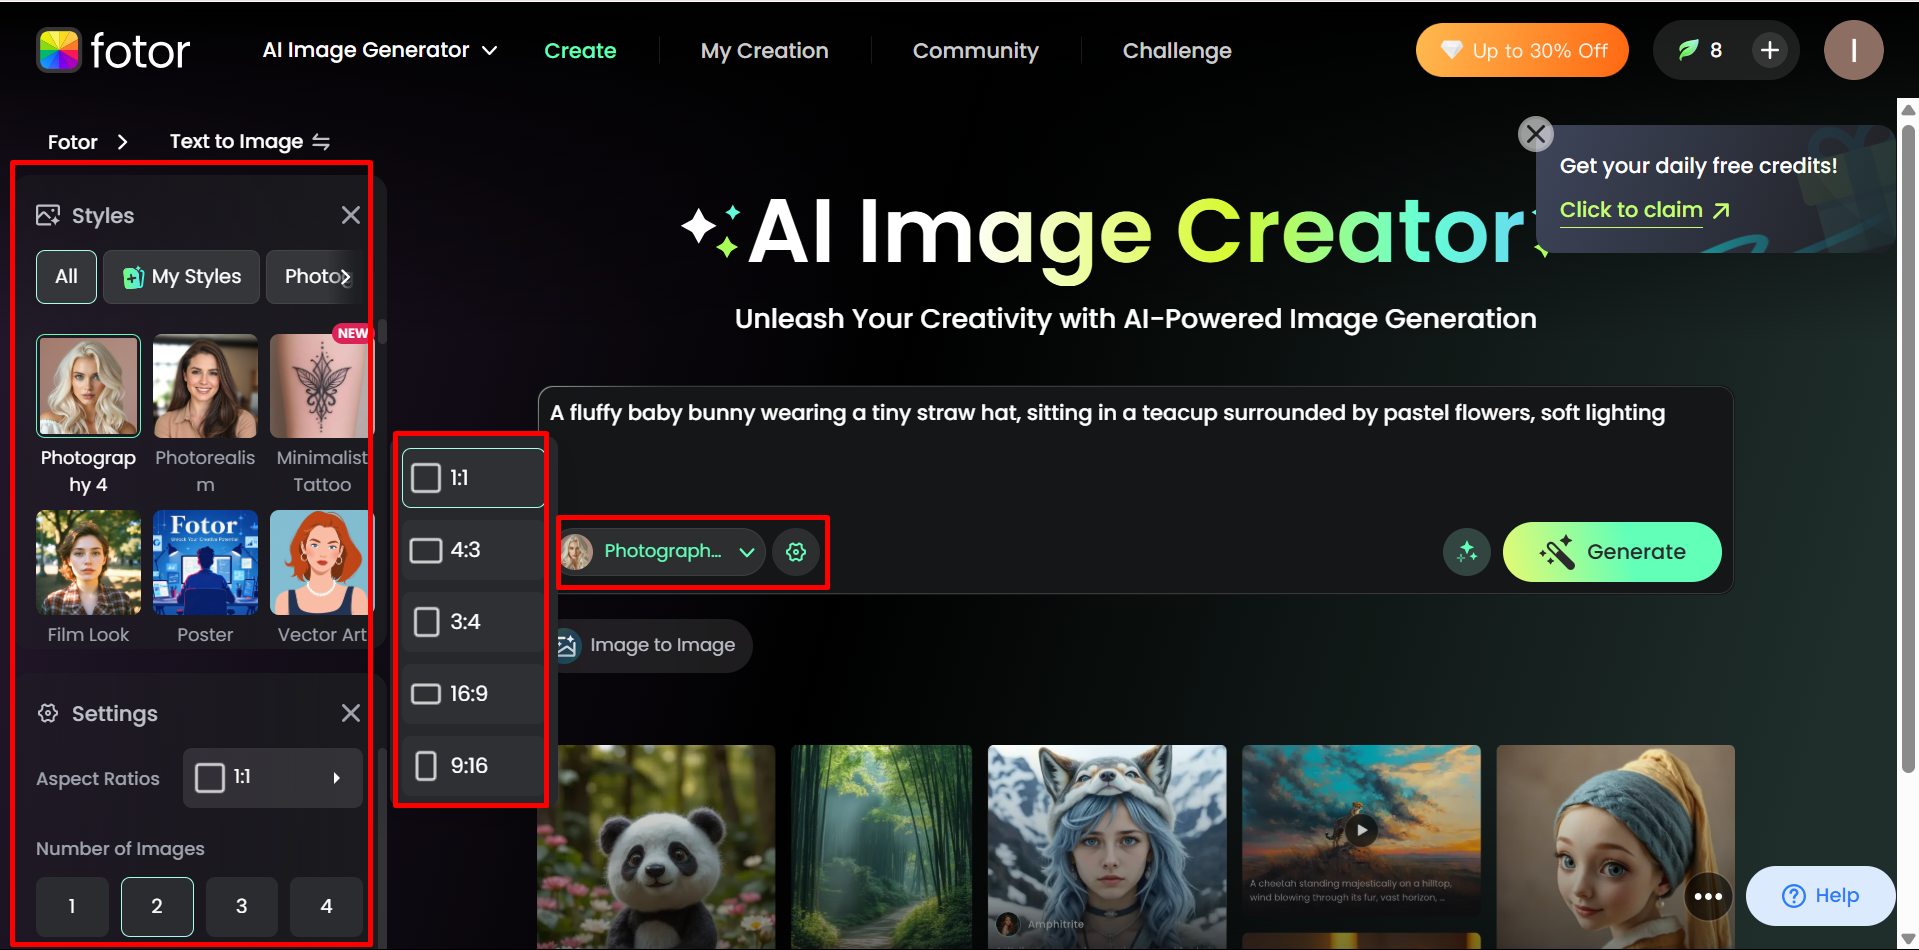Click the Click to claim credits link
Viewport: 1919px width, 950px height.
click(1631, 209)
